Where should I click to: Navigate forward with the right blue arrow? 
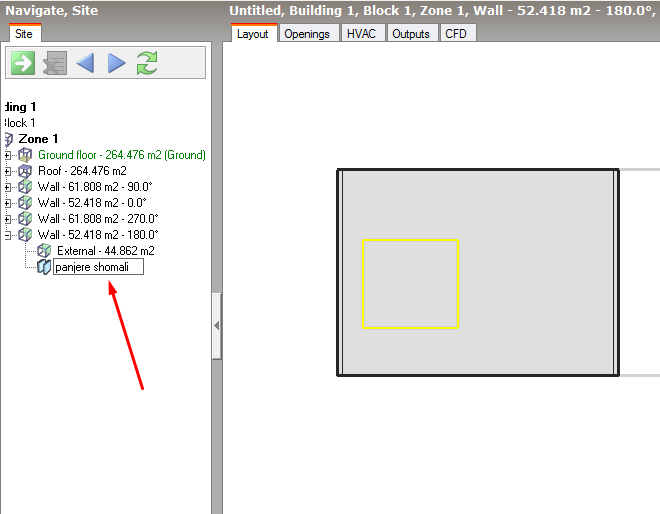pos(117,63)
